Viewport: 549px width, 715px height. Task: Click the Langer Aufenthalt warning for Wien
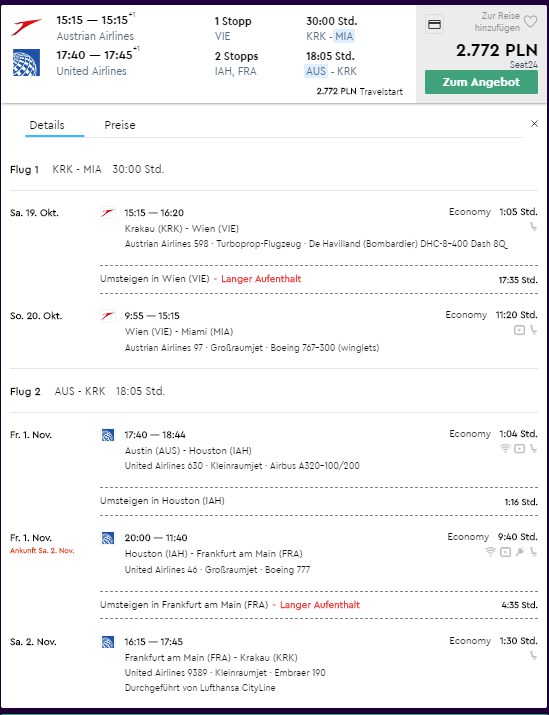(x=261, y=279)
